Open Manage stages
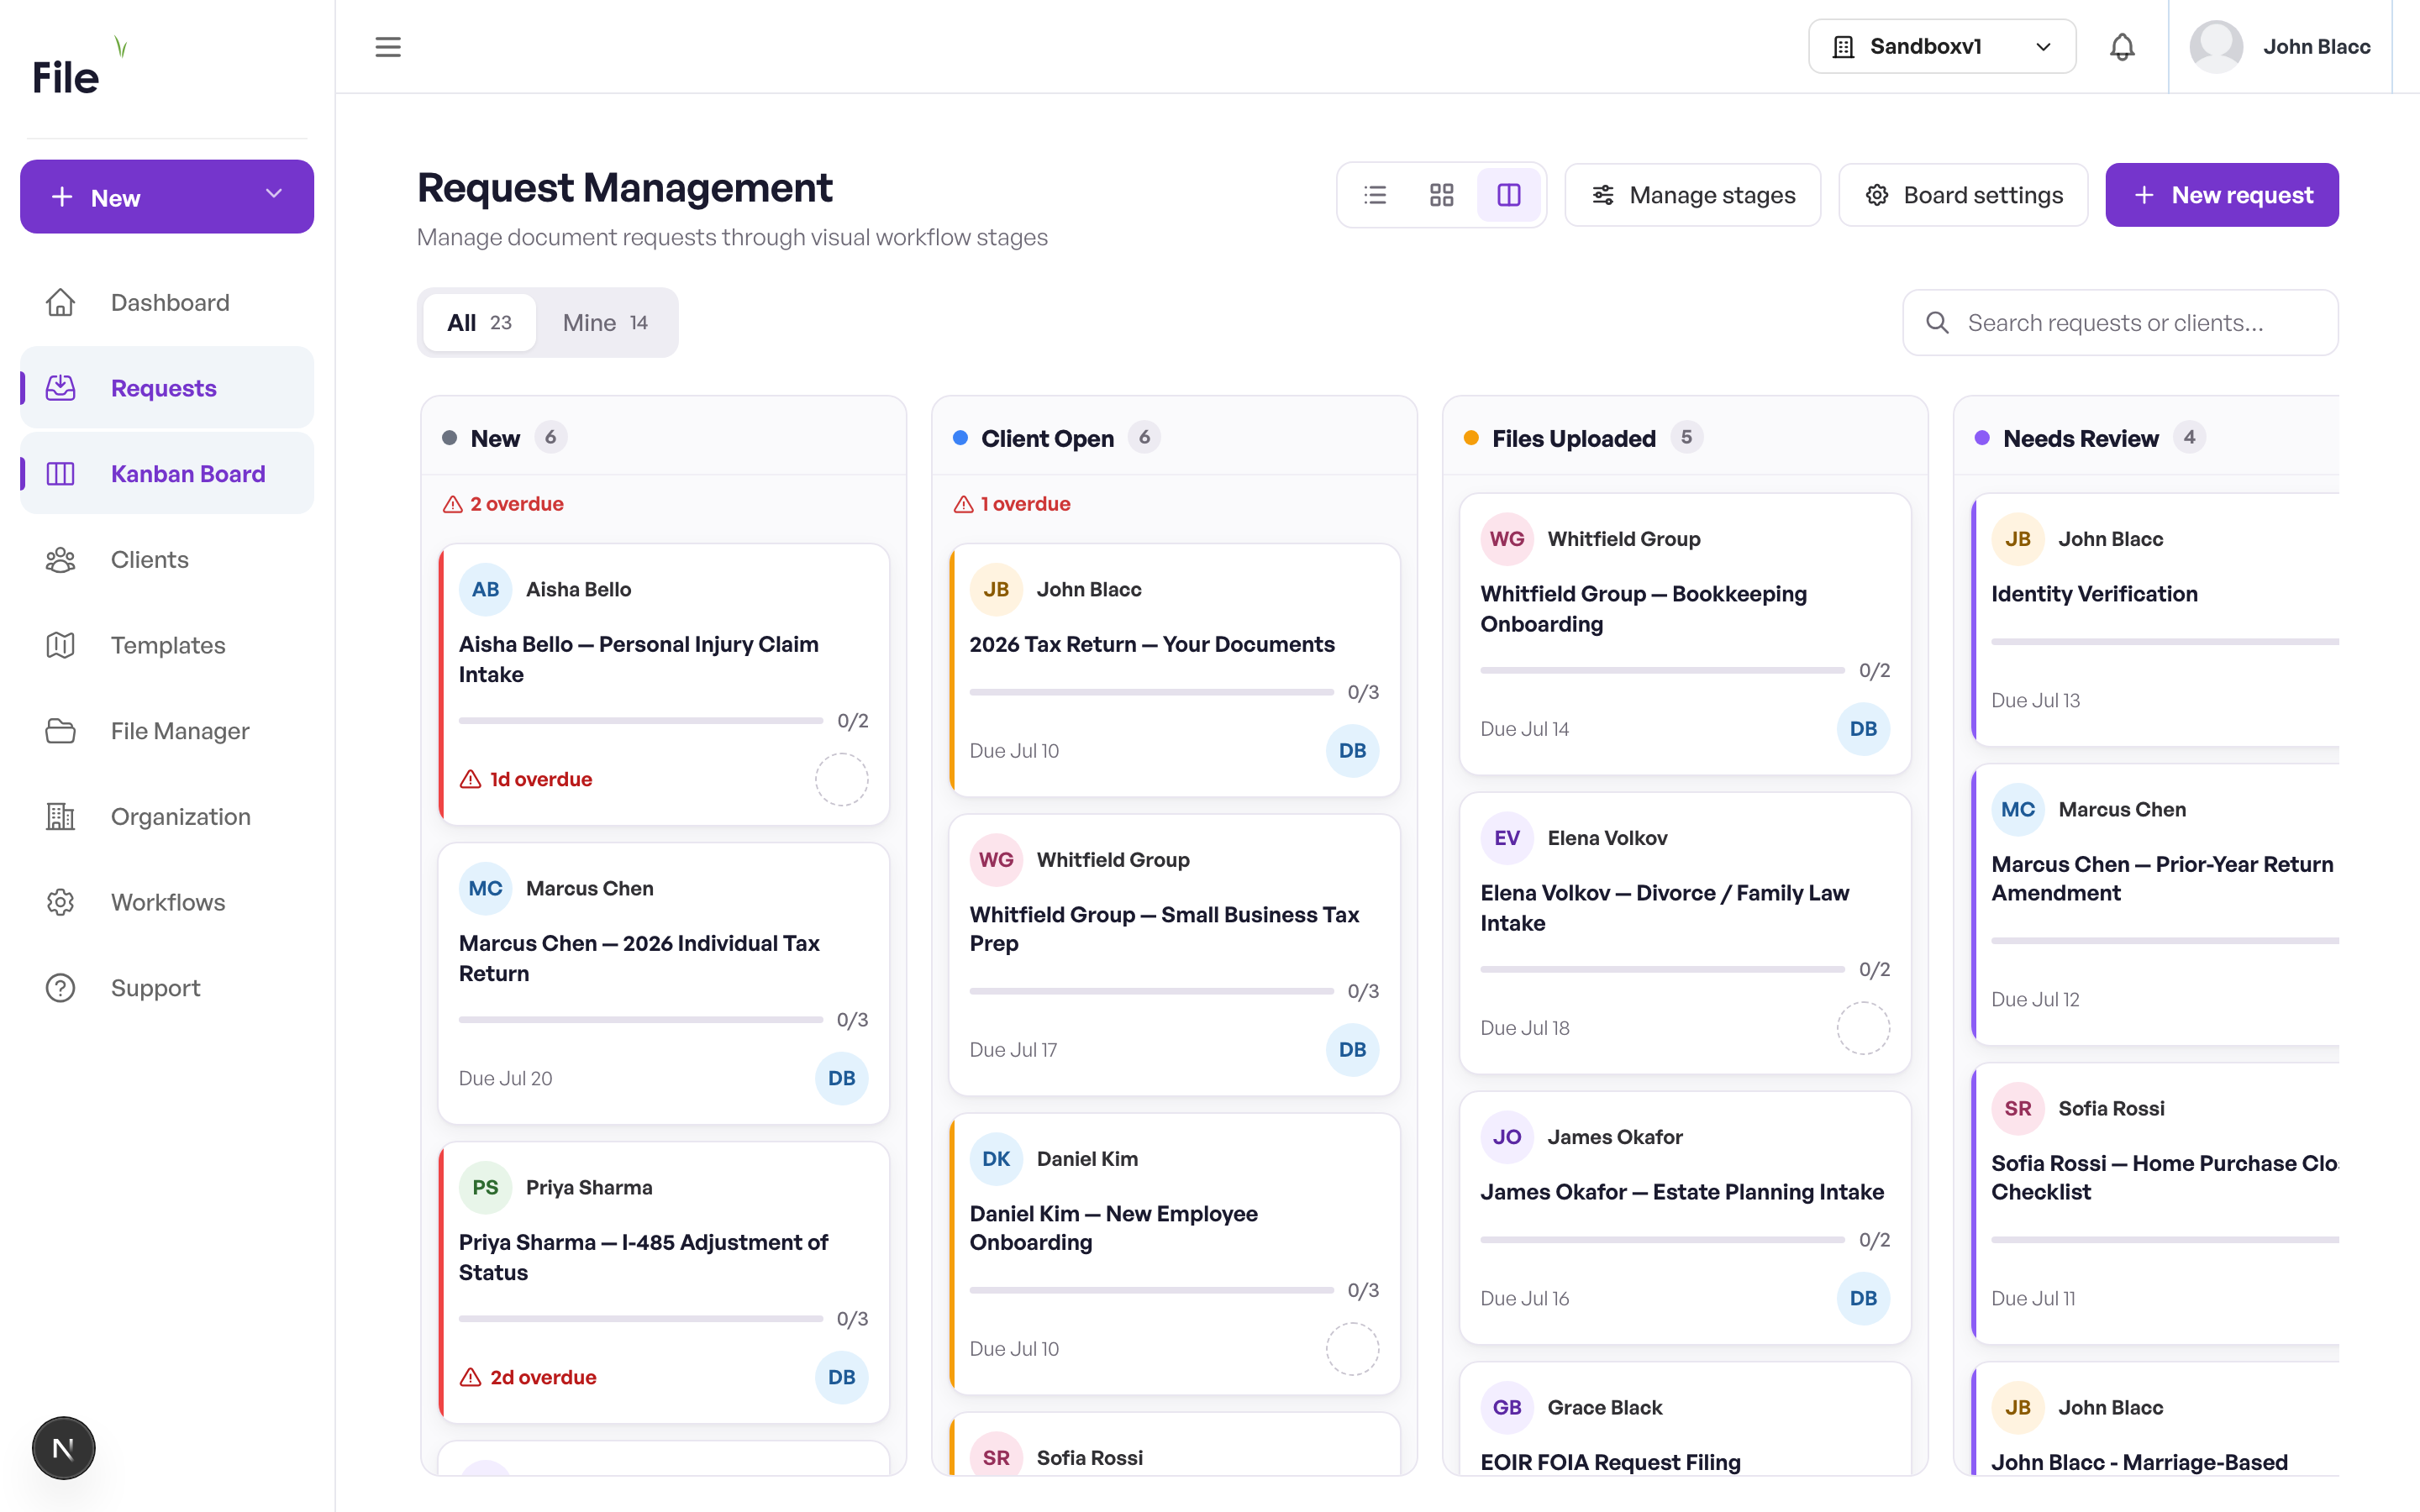 tap(1693, 195)
